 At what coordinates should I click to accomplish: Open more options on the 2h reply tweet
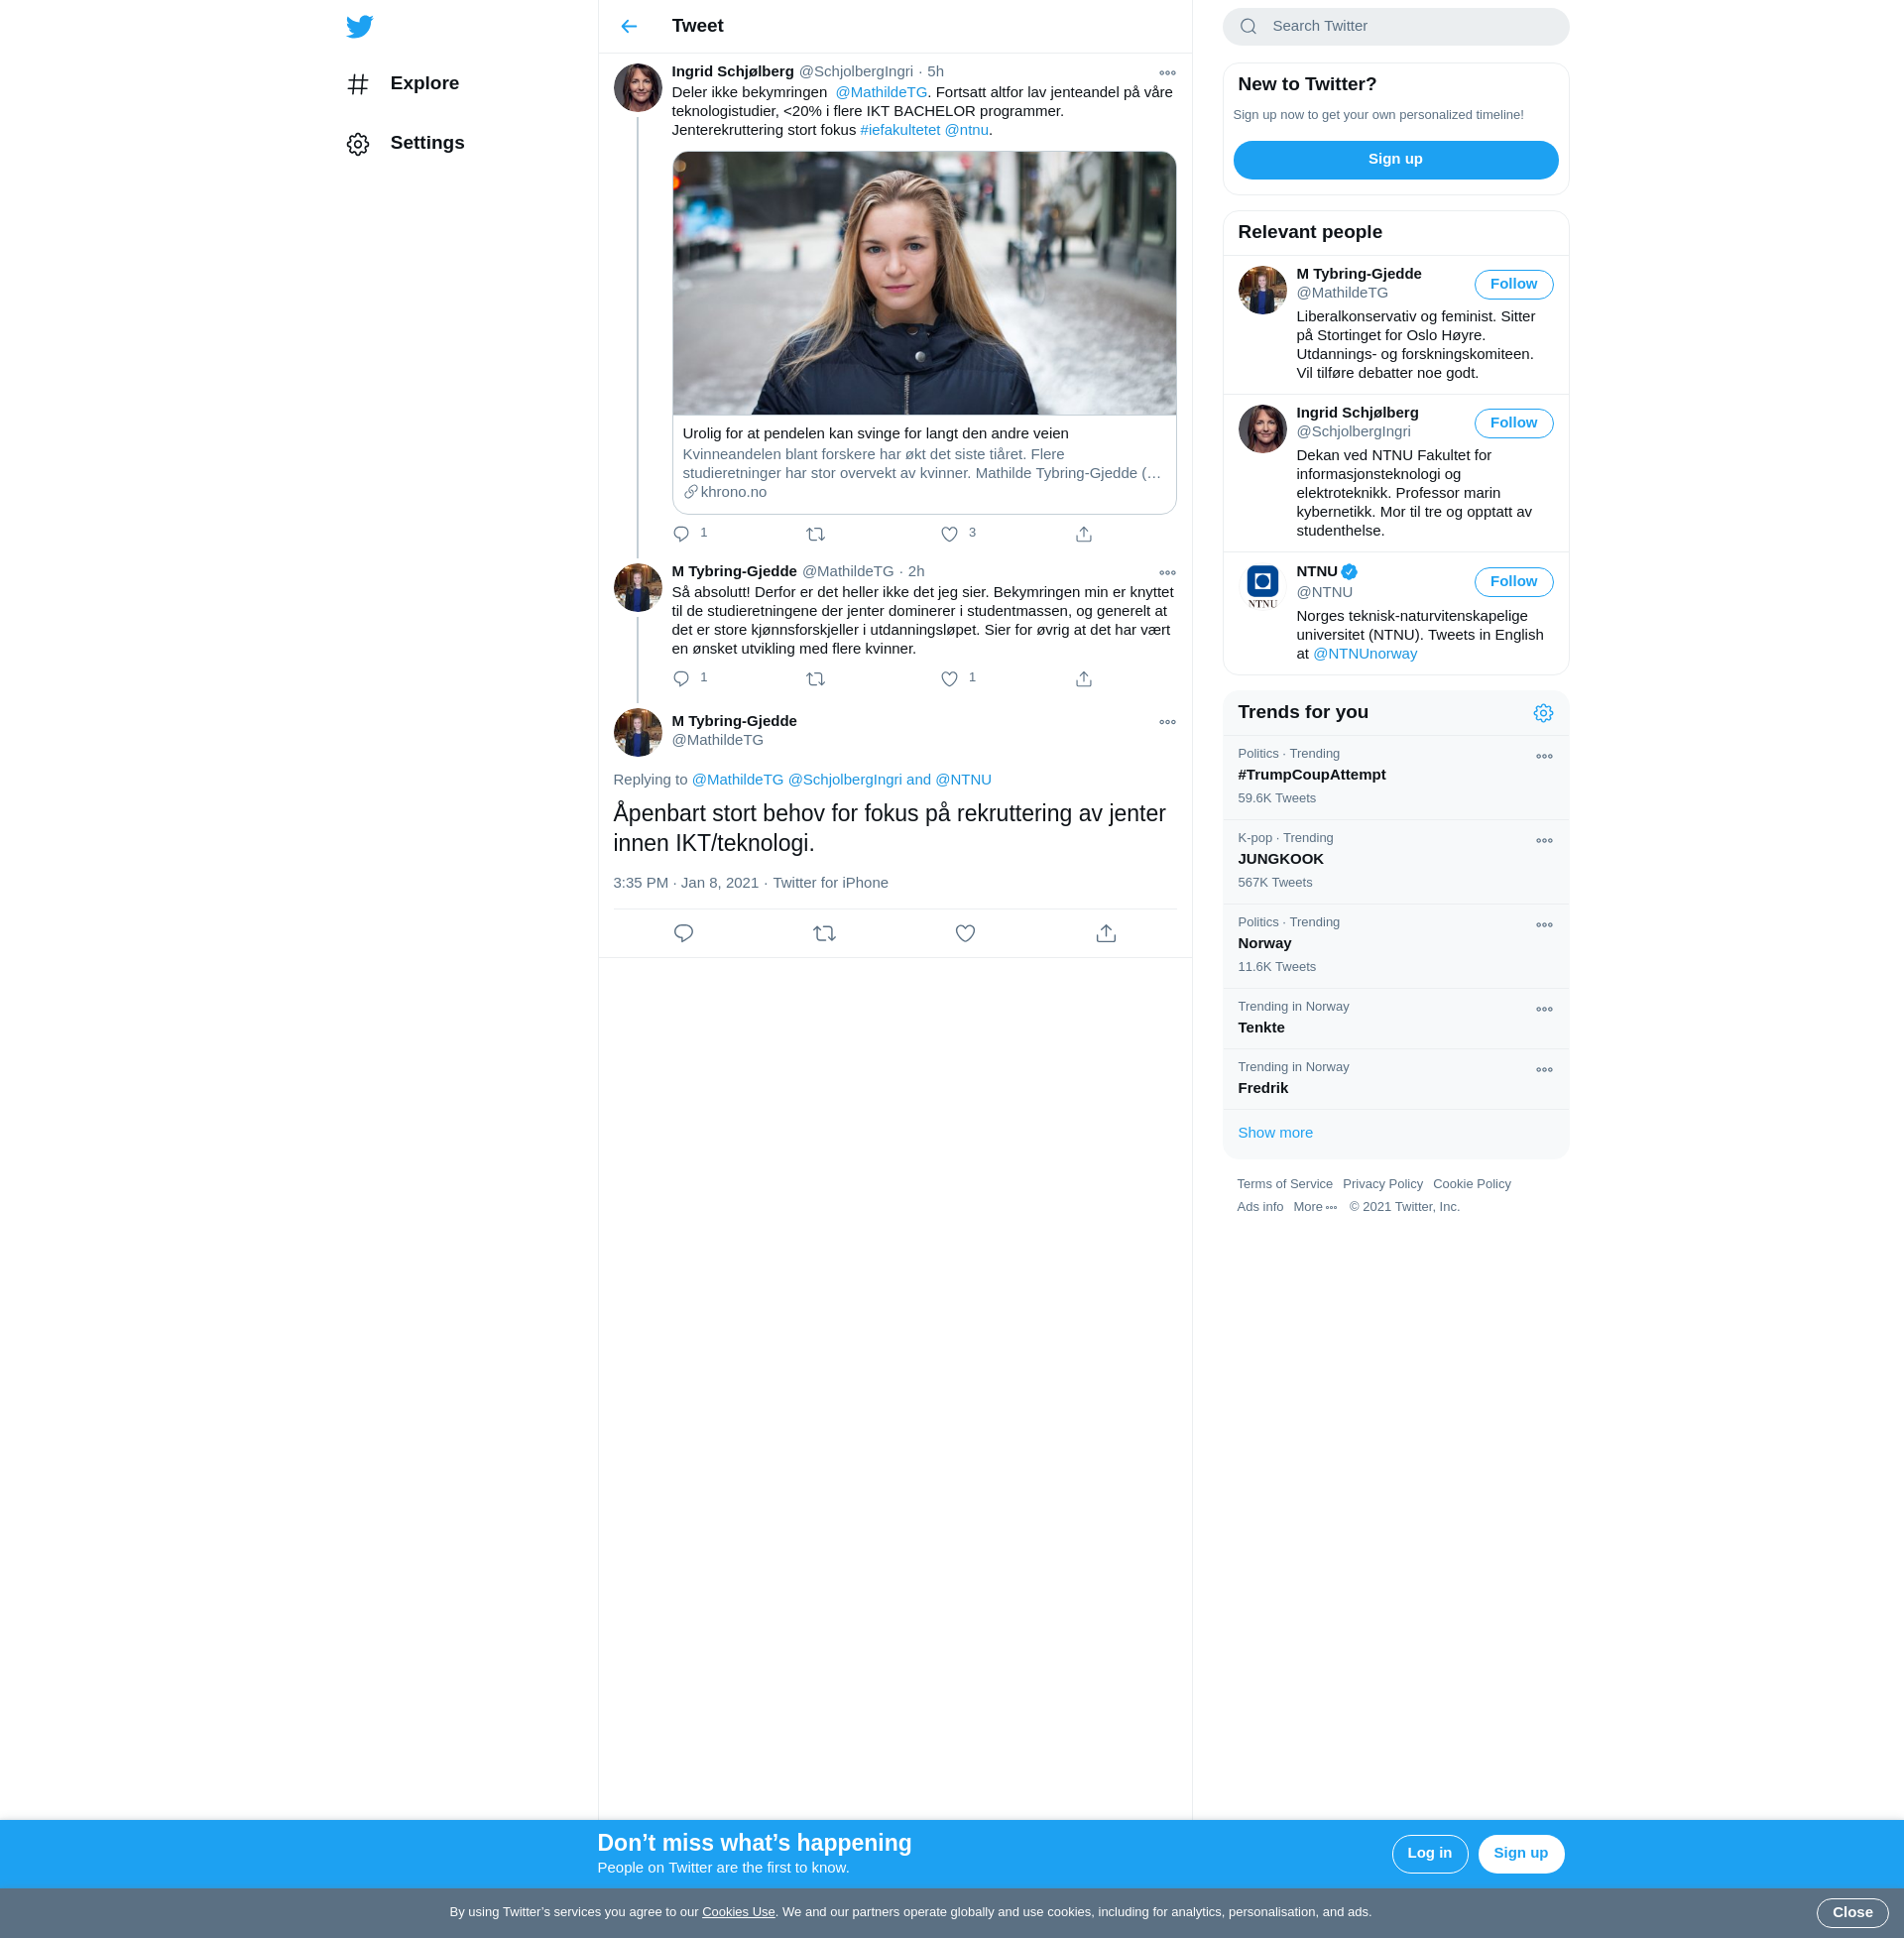(x=1167, y=573)
